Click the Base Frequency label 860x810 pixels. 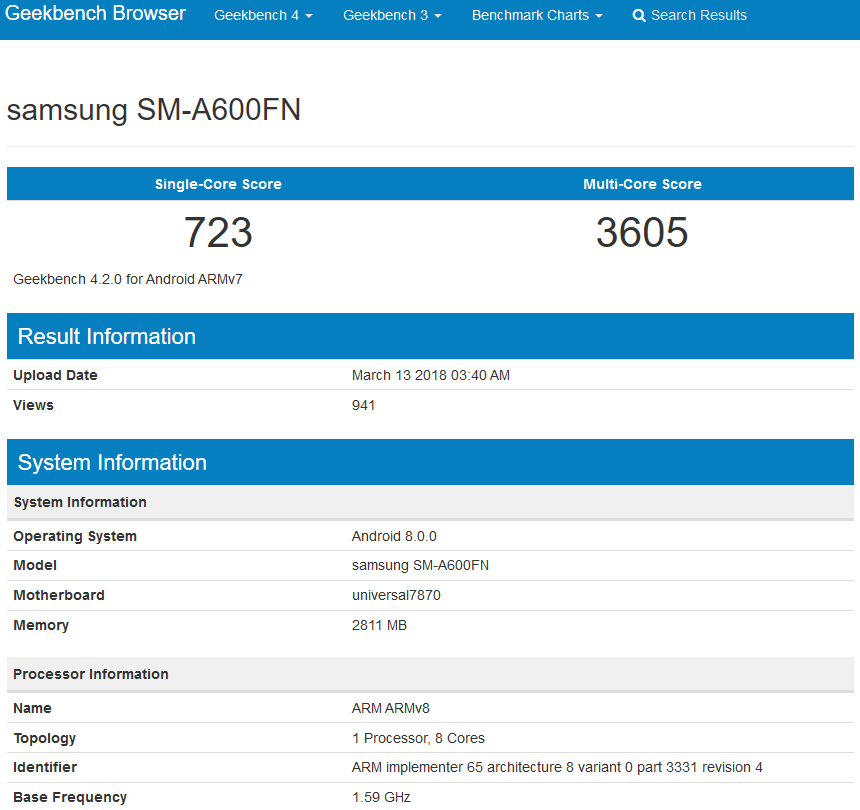70,797
